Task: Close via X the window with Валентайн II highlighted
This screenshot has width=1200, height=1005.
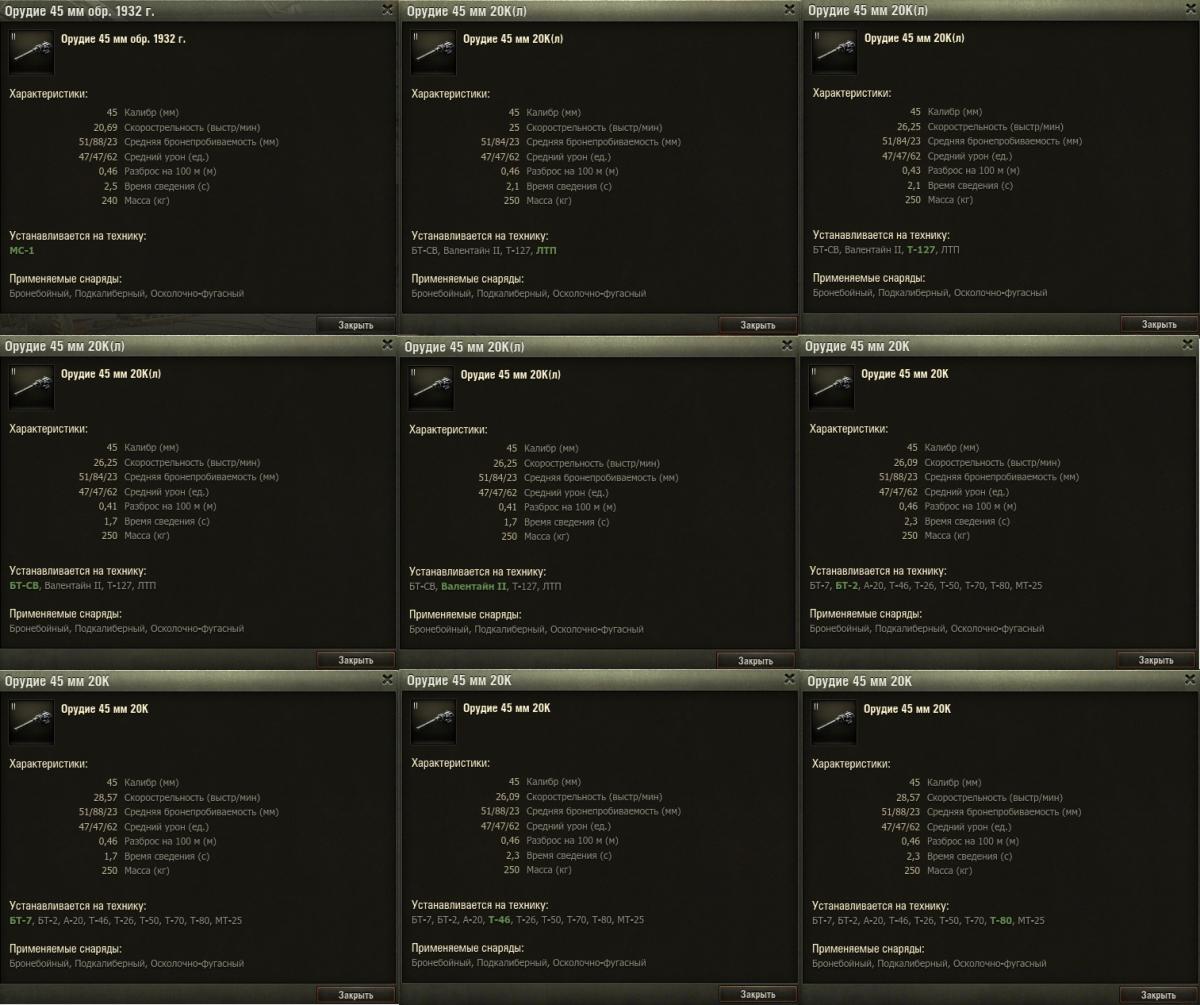Action: click(788, 345)
